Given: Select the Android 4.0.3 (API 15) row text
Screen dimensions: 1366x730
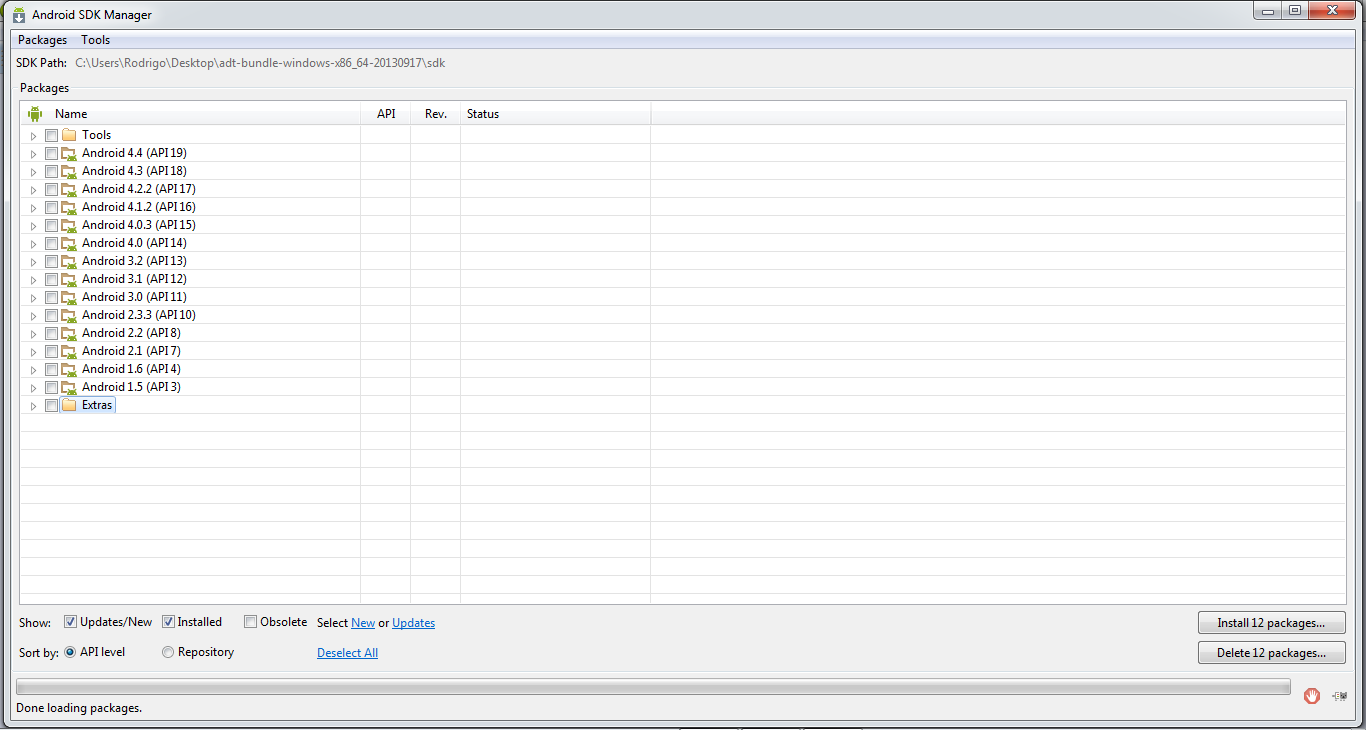Looking at the screenshot, I should click(139, 225).
